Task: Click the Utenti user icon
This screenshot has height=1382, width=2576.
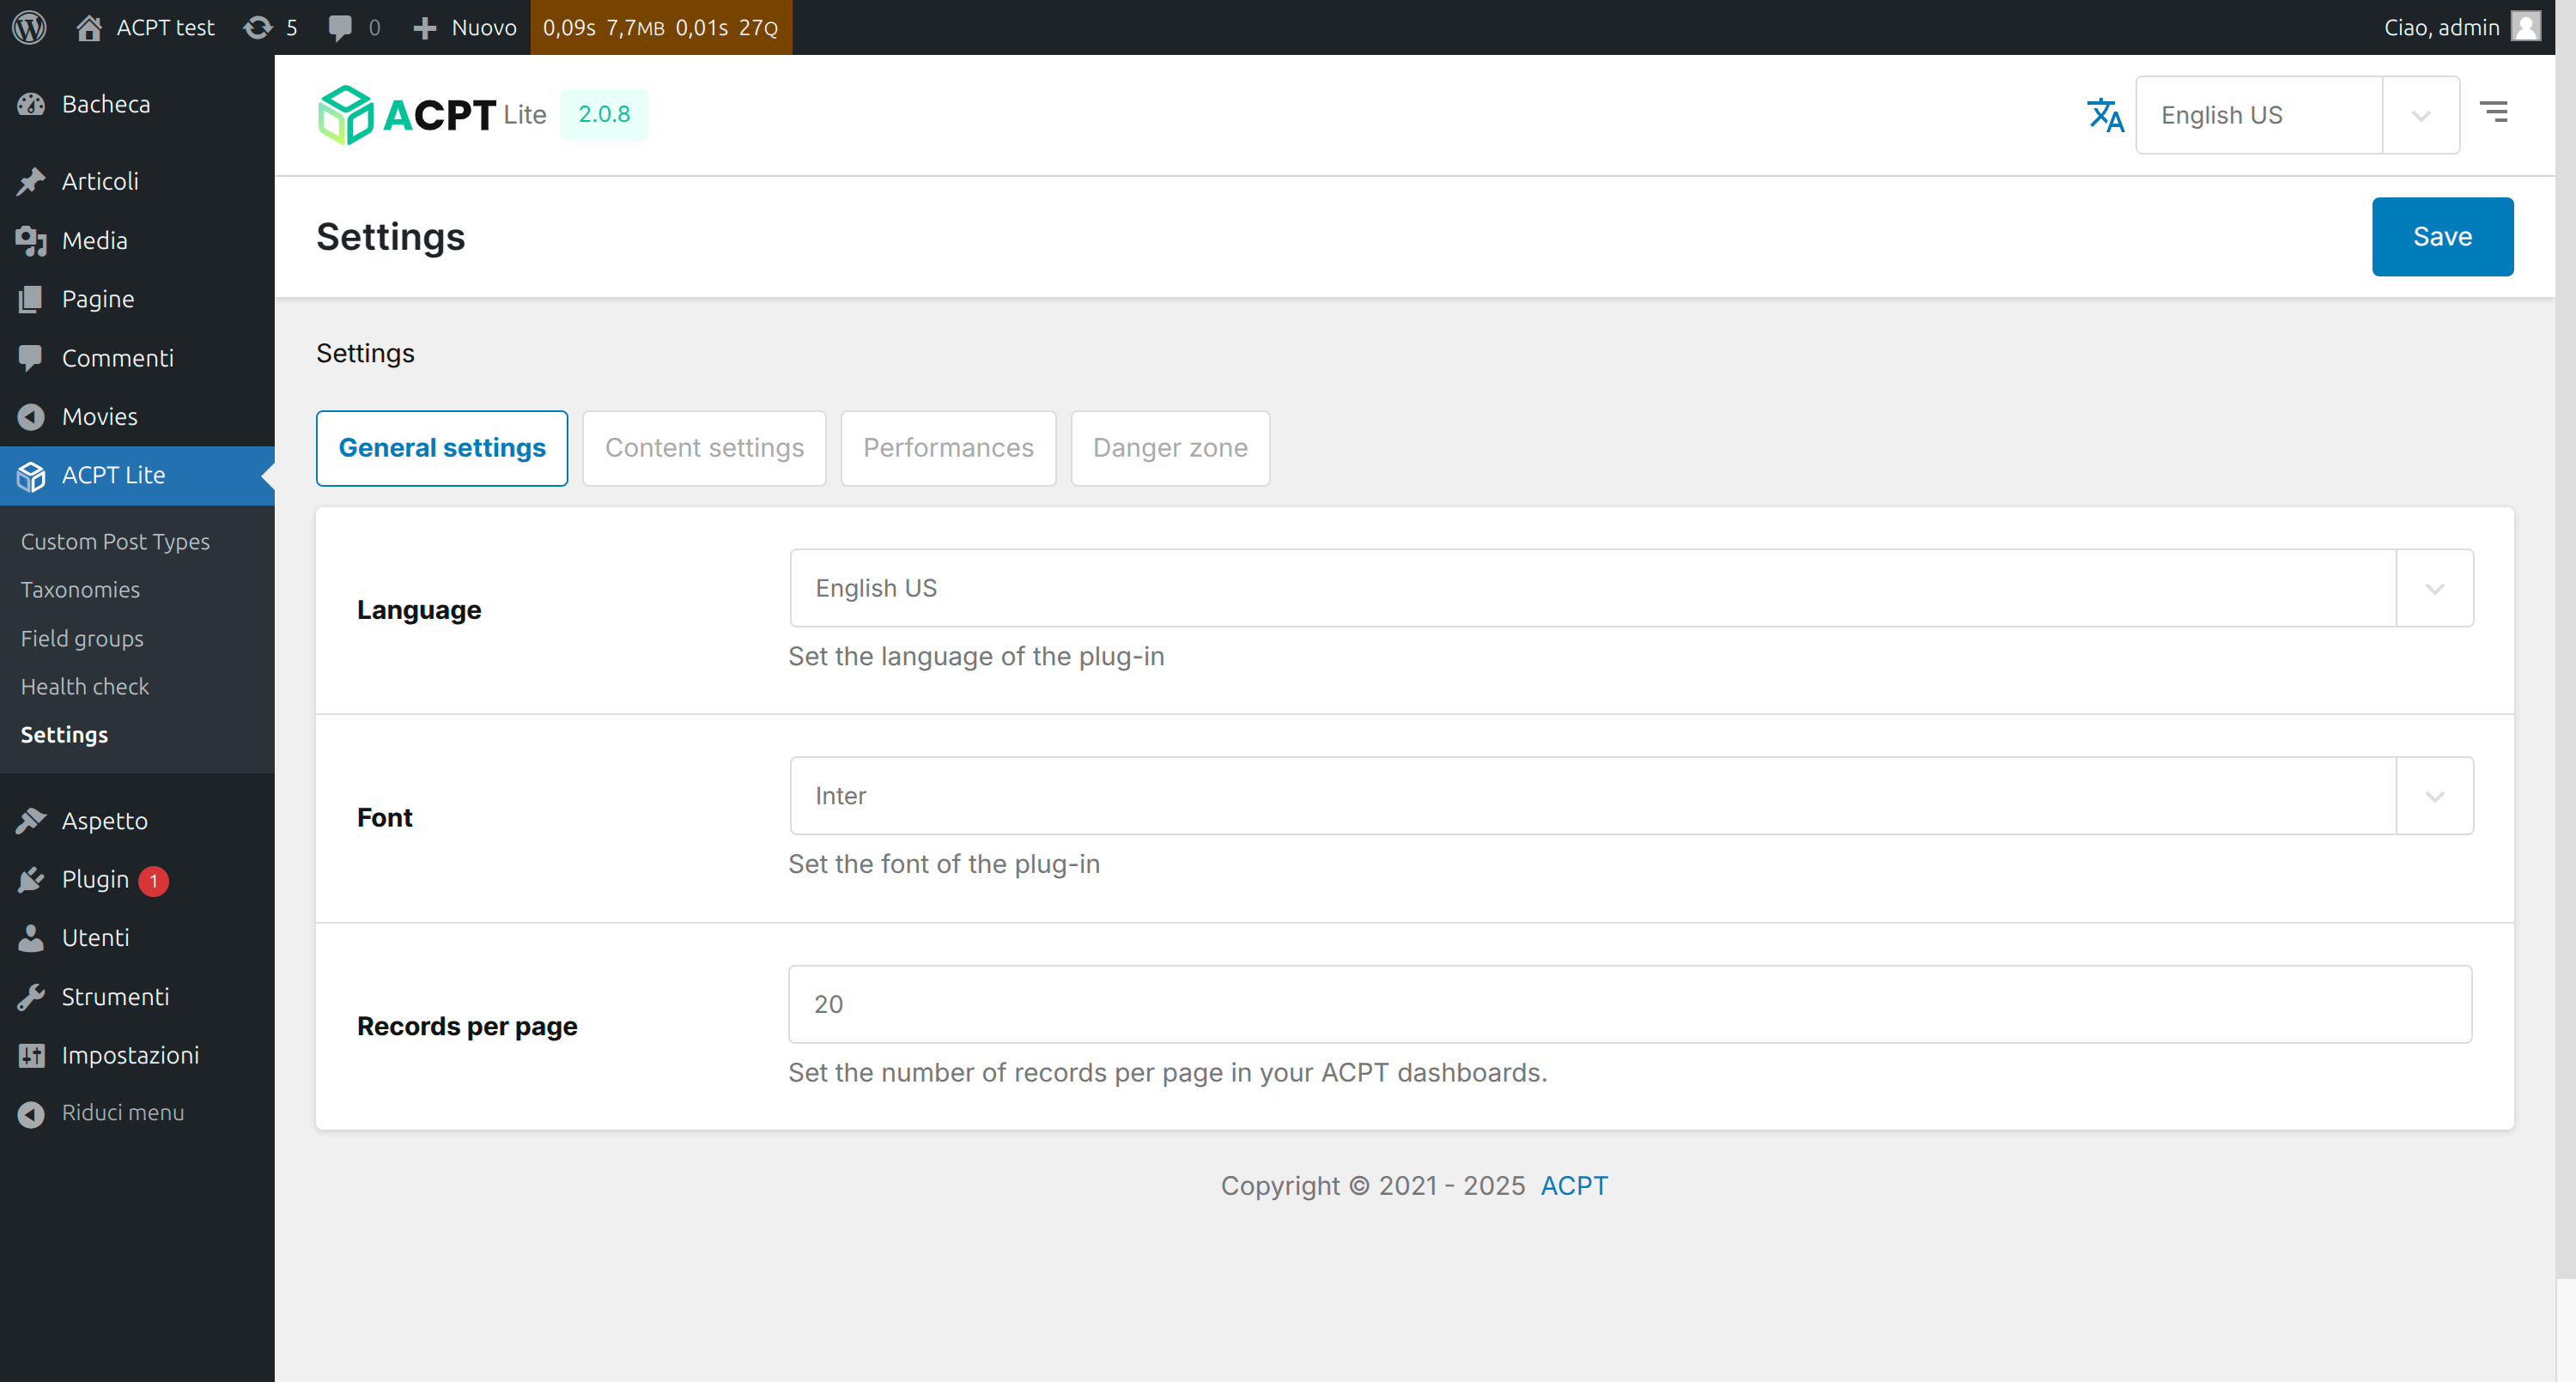Action: [x=31, y=938]
